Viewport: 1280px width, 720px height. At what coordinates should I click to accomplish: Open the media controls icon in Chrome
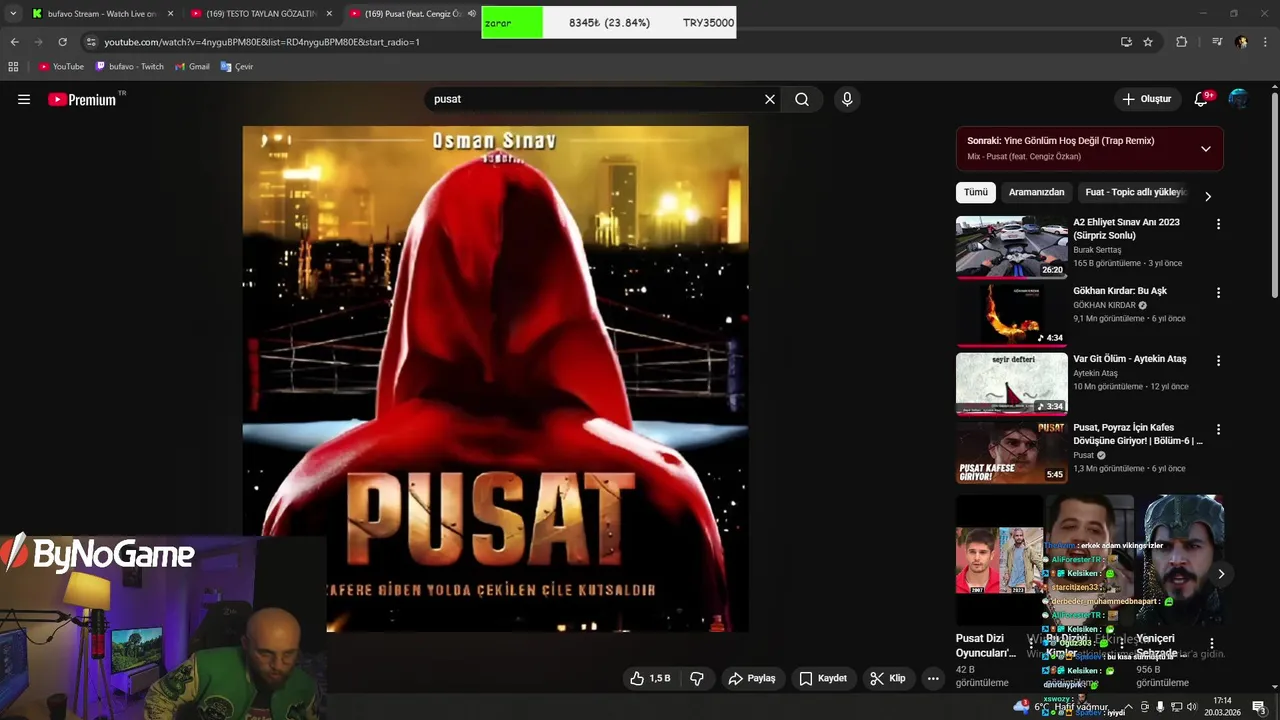tap(1217, 42)
